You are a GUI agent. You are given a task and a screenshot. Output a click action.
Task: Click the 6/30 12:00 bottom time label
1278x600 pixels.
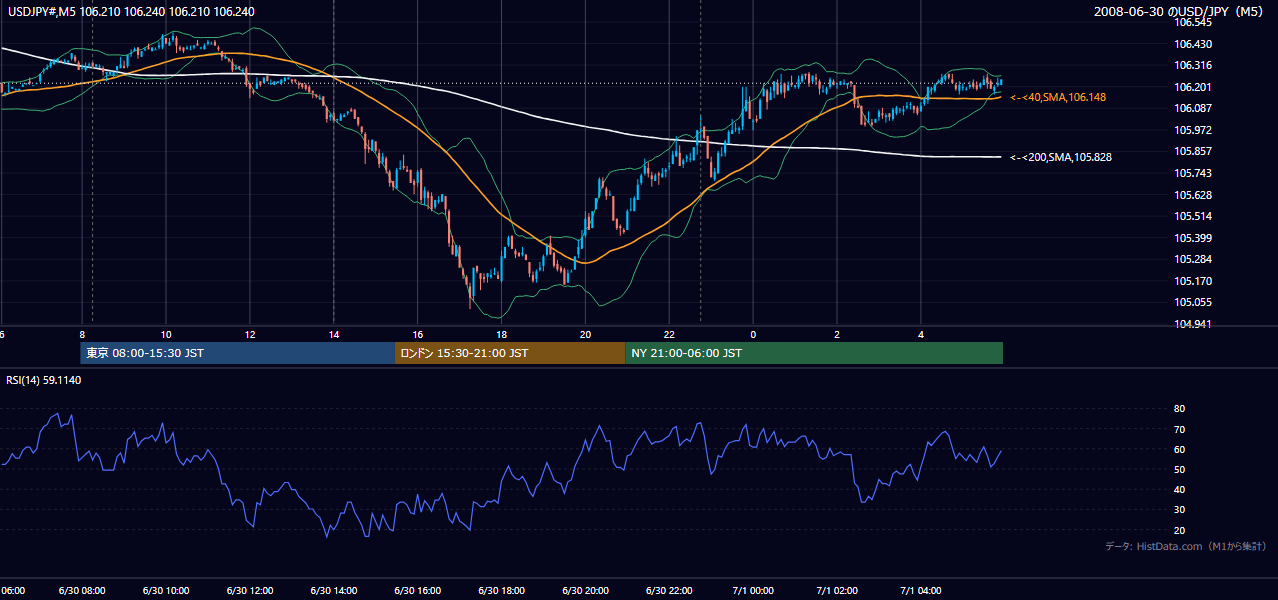point(251,591)
